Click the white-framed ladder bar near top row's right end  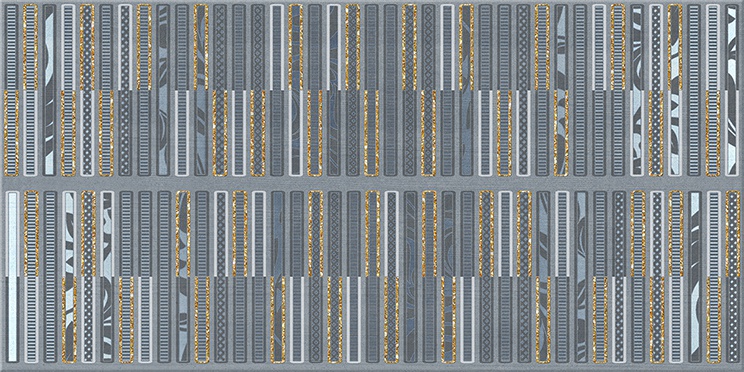click(x=713, y=47)
